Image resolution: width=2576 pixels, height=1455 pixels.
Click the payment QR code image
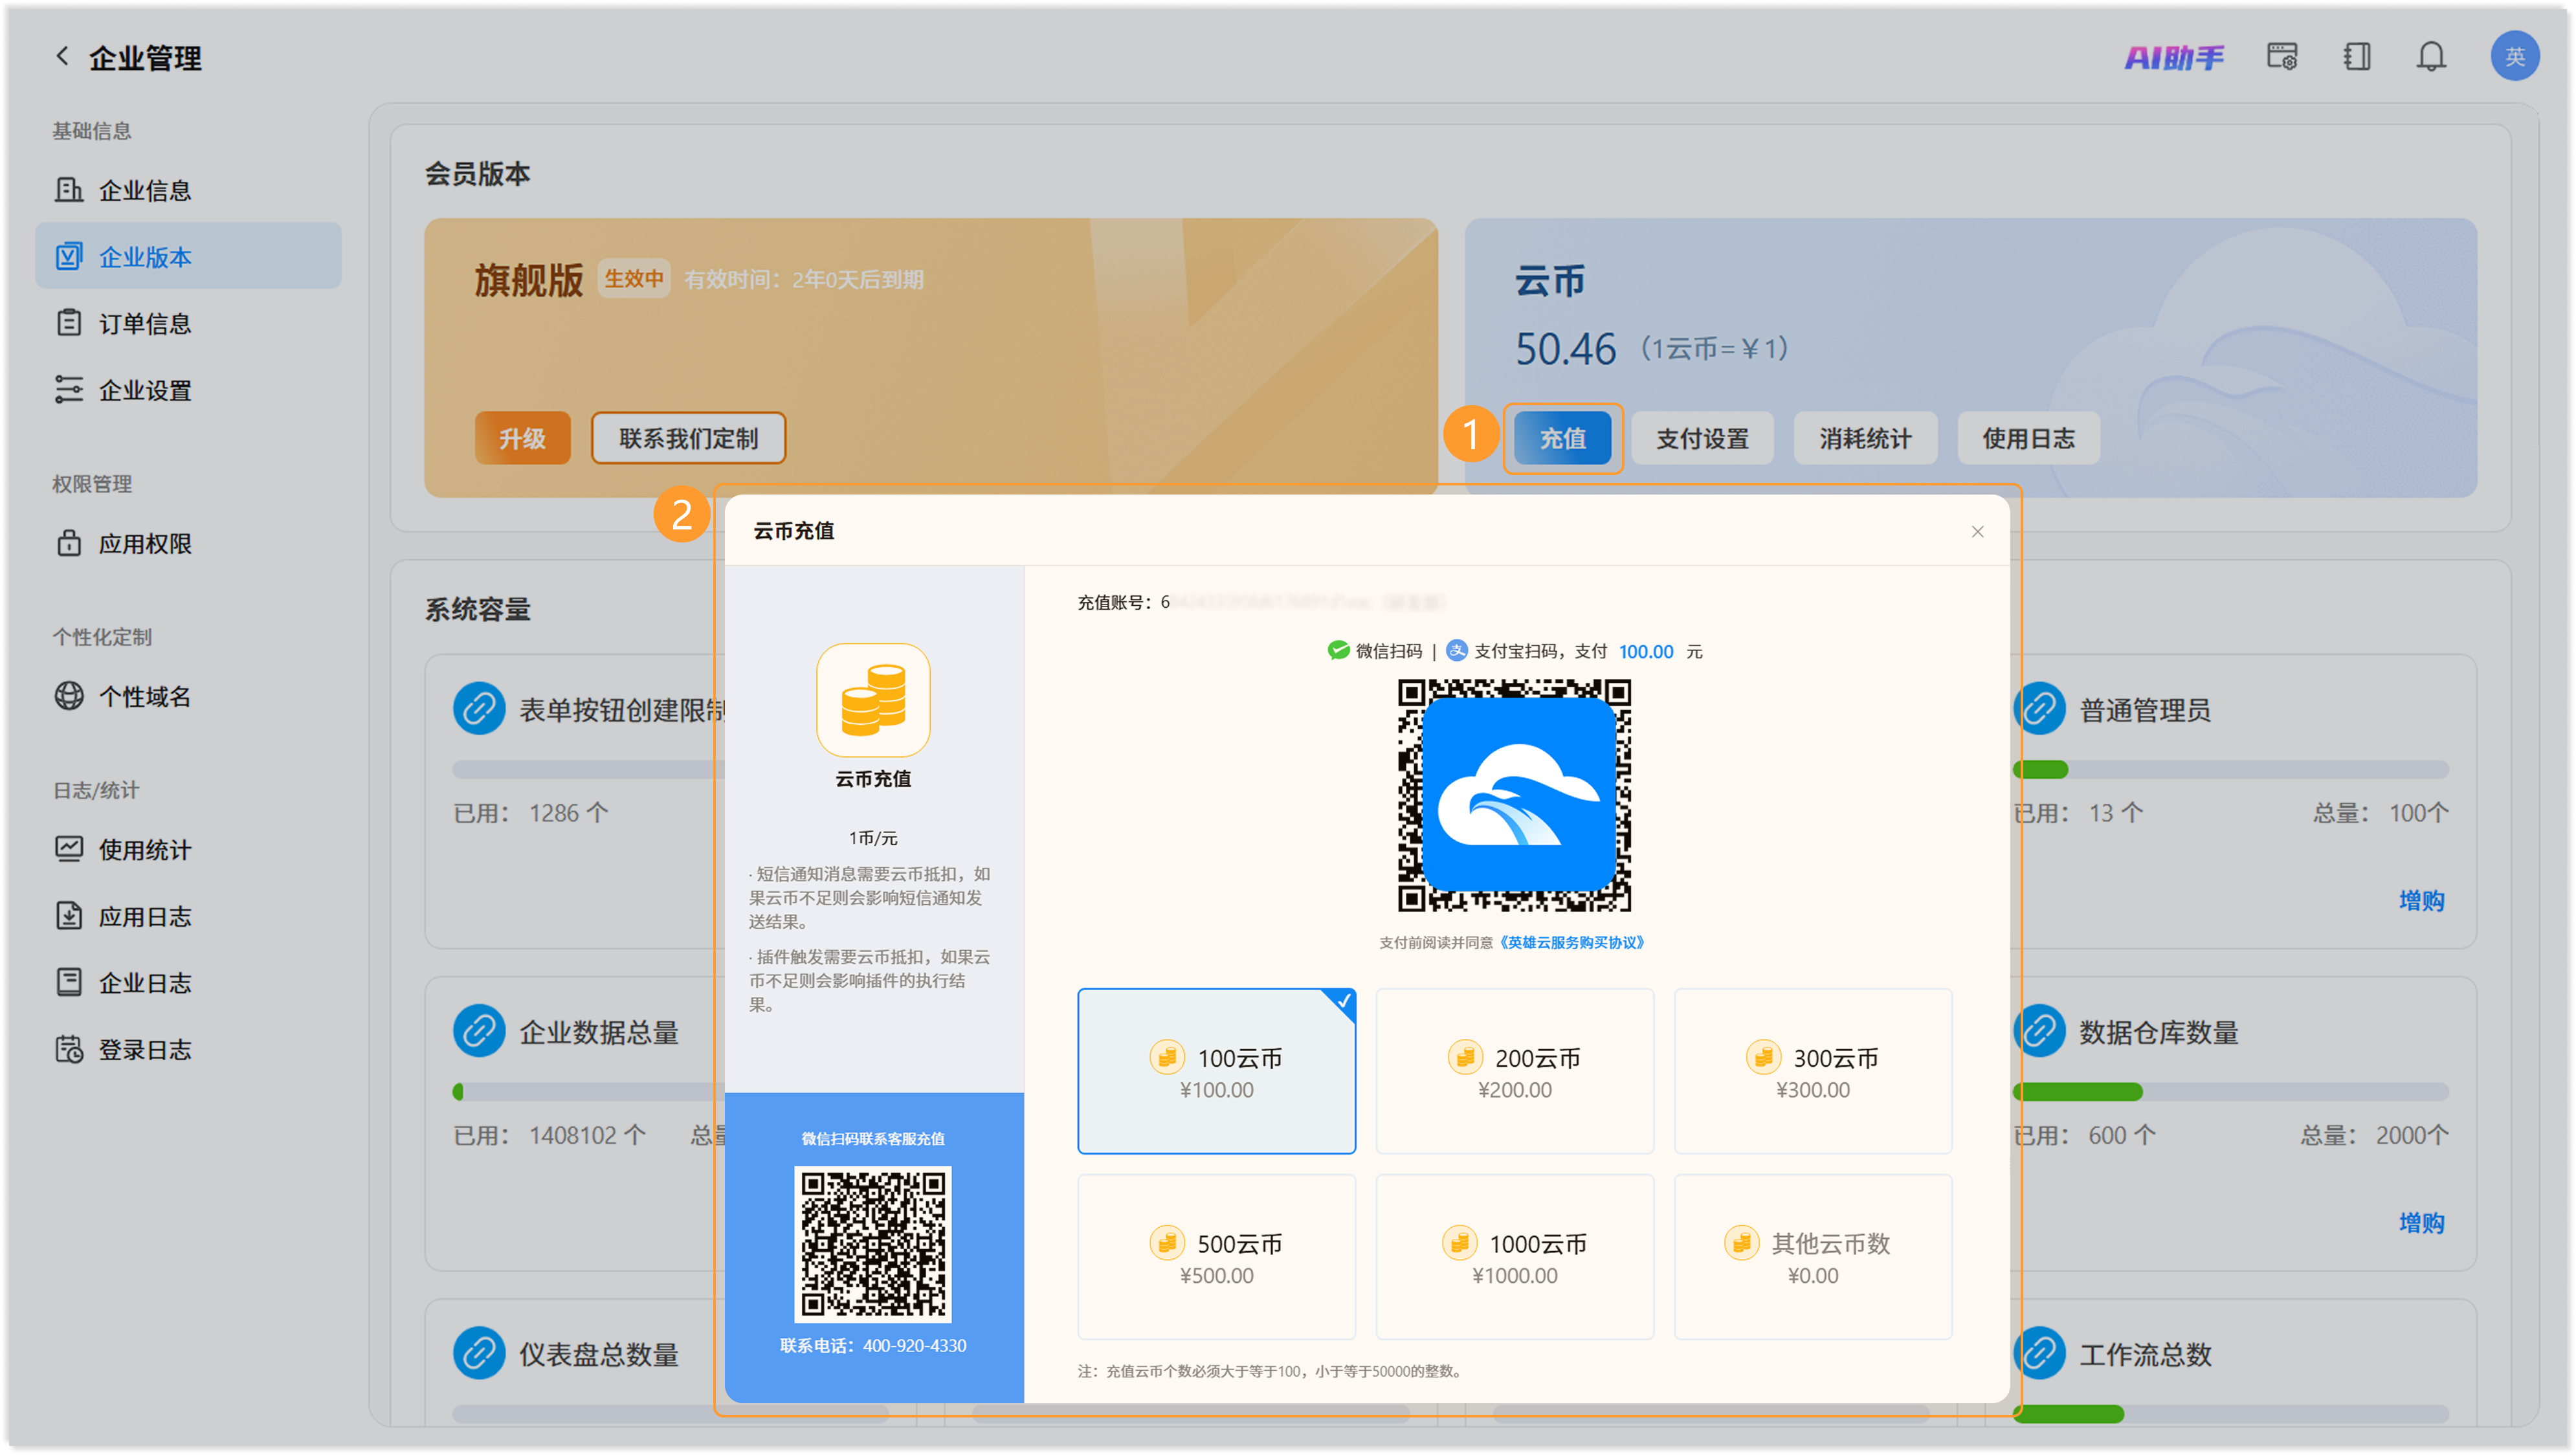pos(1514,795)
